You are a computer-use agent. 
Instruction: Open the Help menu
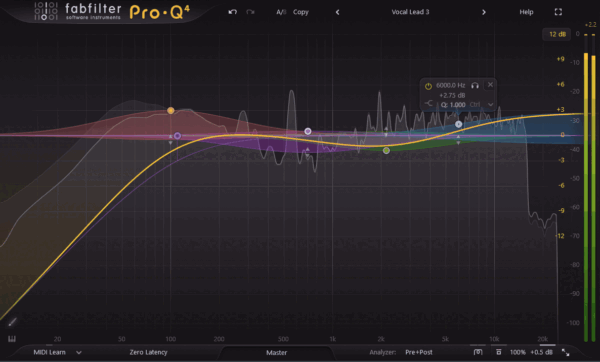[526, 12]
